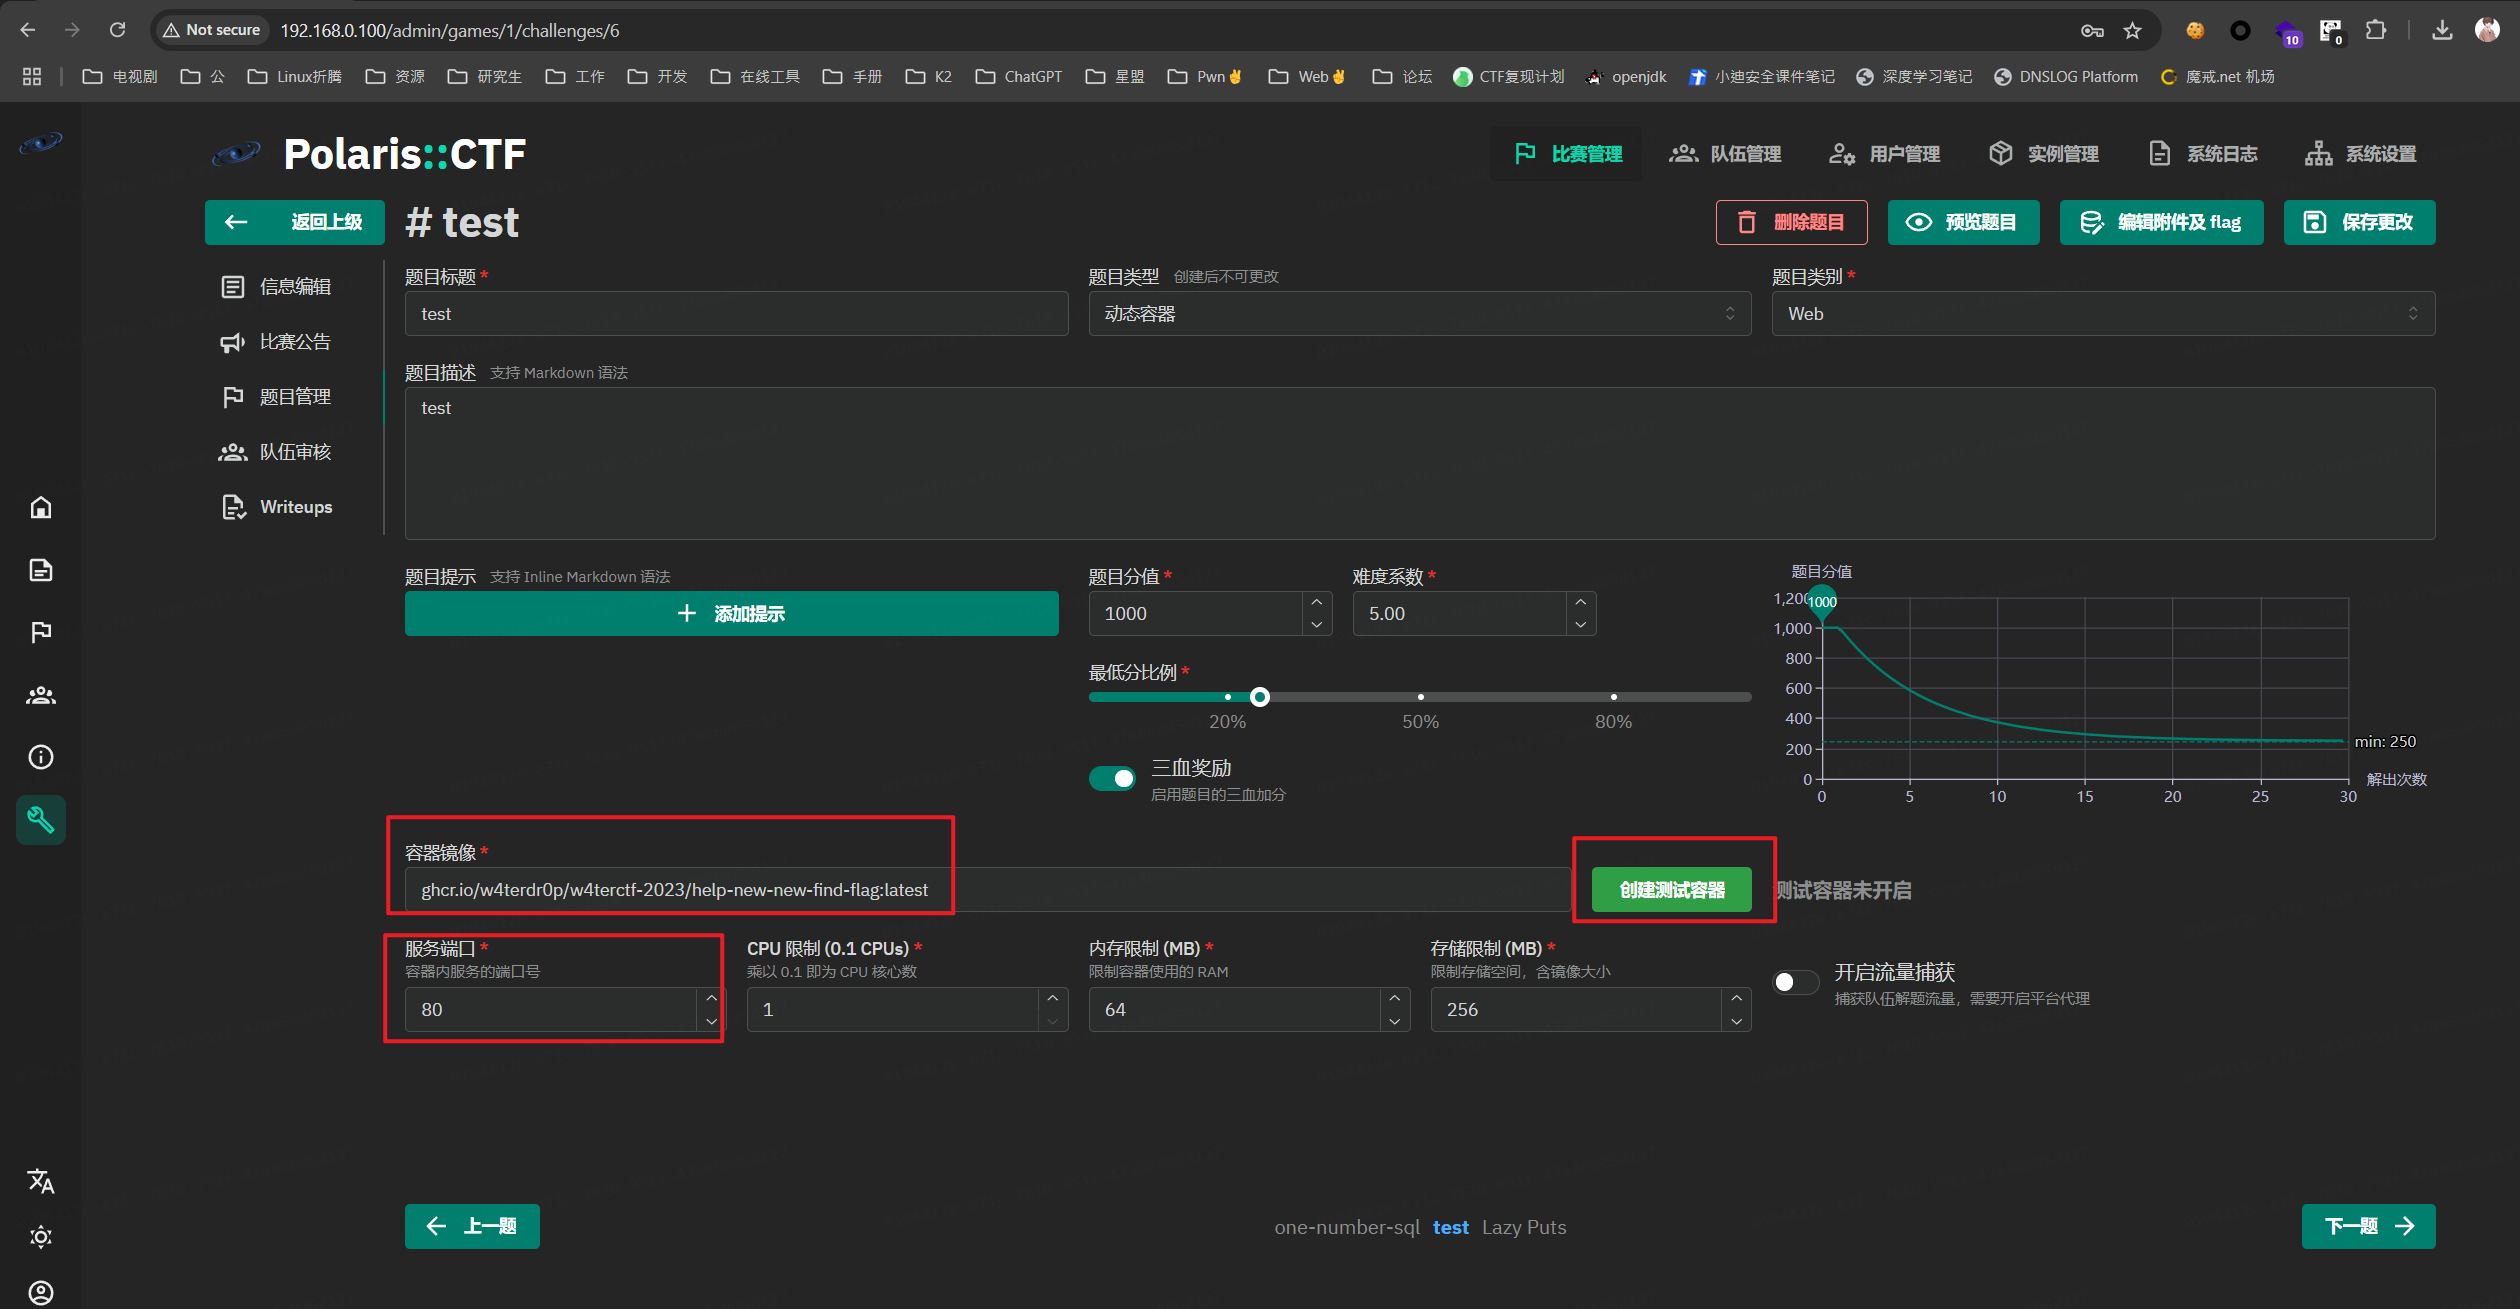Screen dimensions: 2520x1309
Task: Click the home icon in left sidebar
Action: (41, 508)
